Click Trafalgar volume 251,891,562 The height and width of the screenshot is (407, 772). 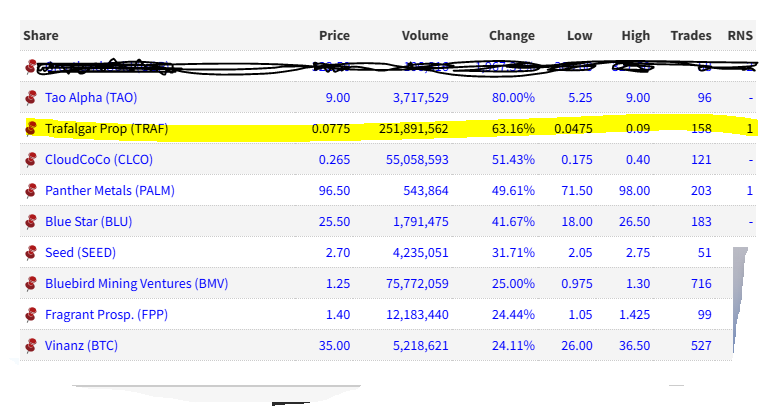pos(414,128)
